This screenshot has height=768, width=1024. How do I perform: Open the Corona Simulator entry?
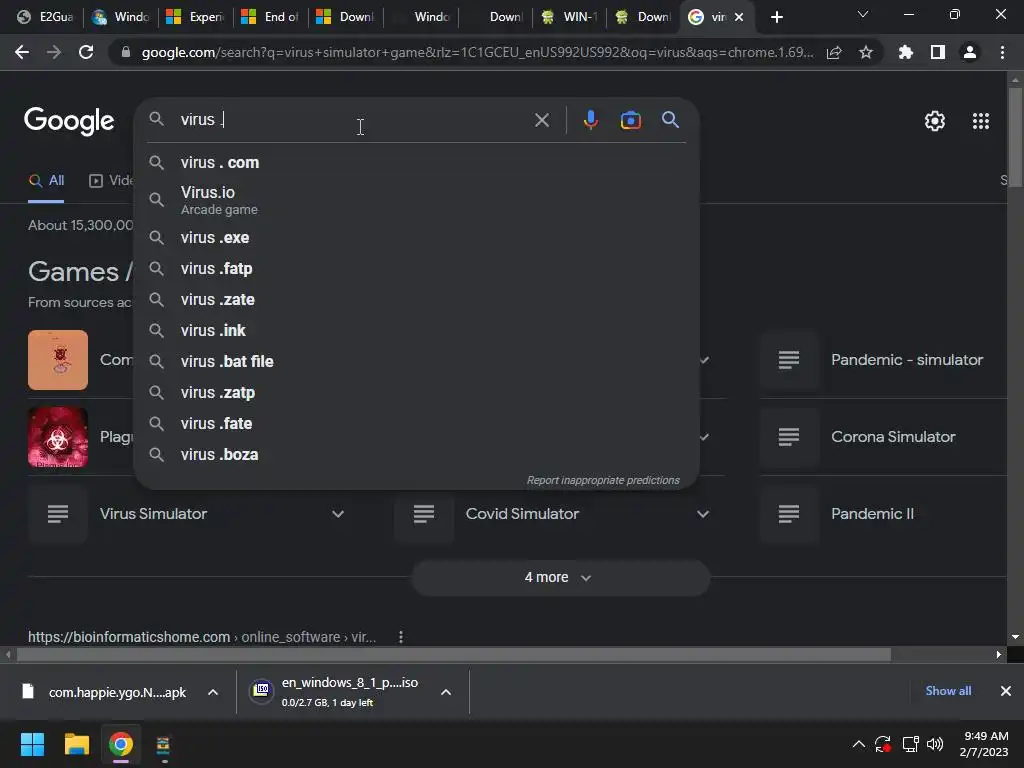893,437
